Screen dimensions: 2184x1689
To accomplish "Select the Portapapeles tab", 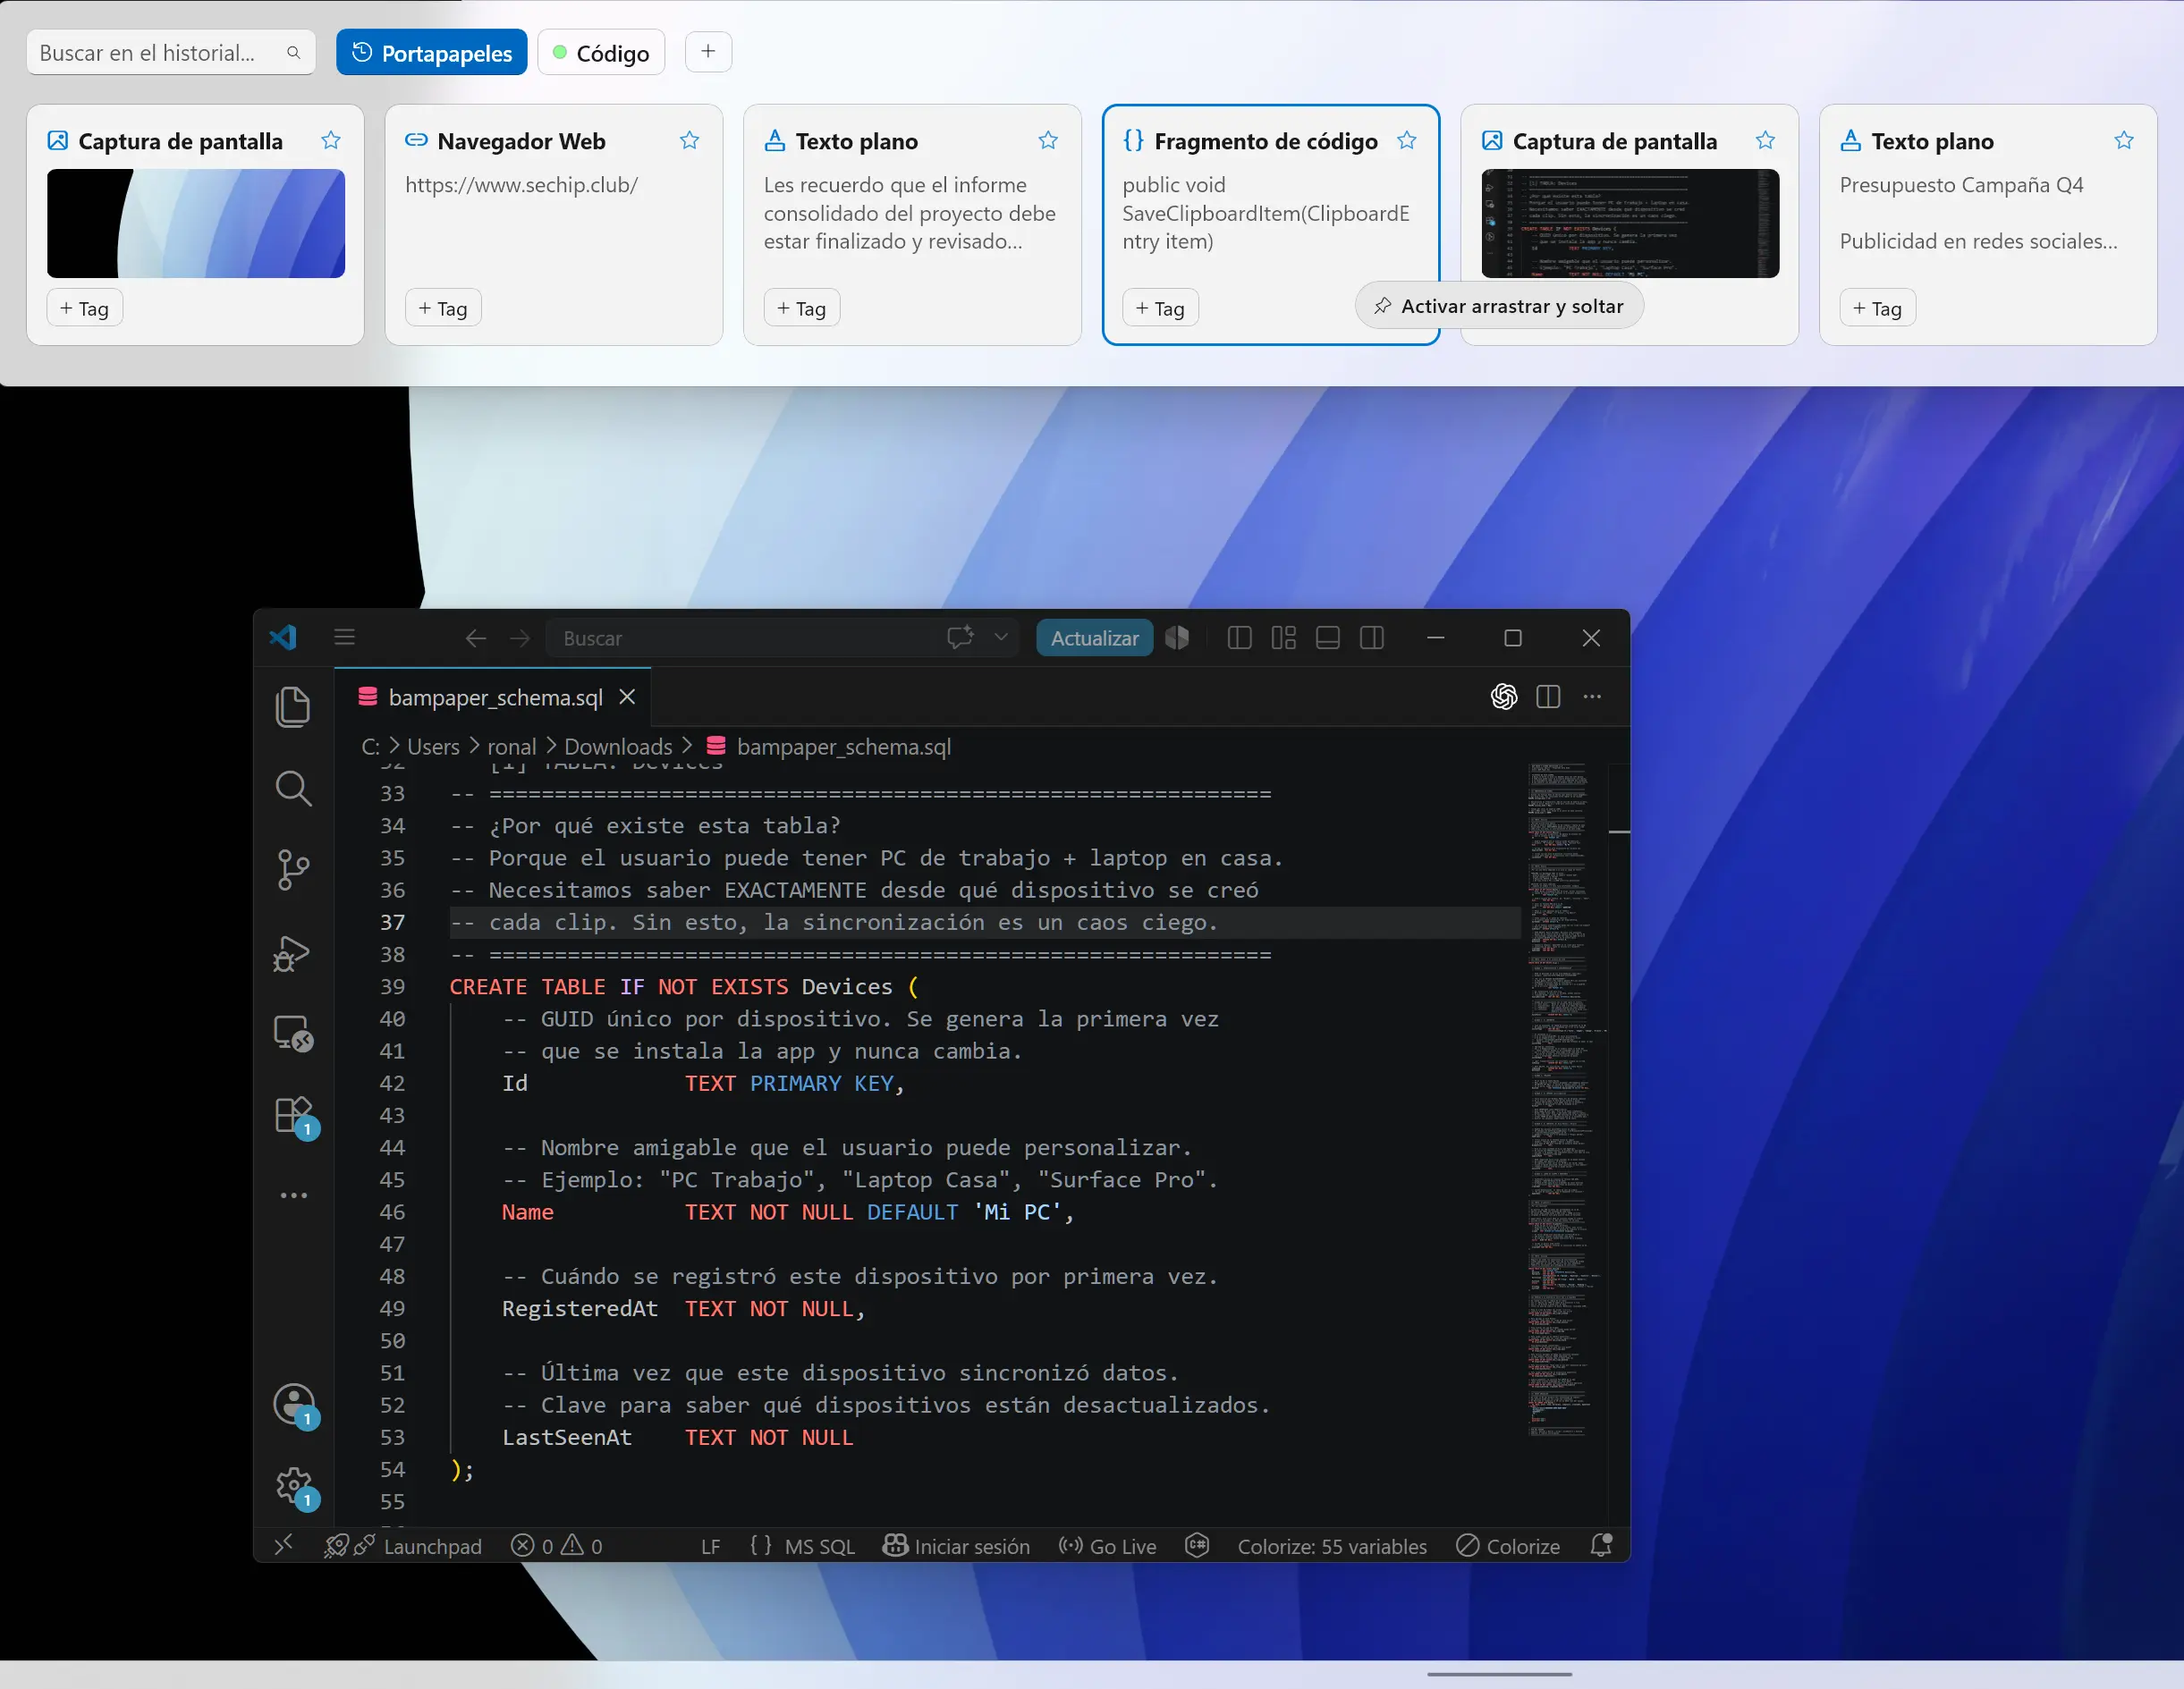I will coord(431,52).
